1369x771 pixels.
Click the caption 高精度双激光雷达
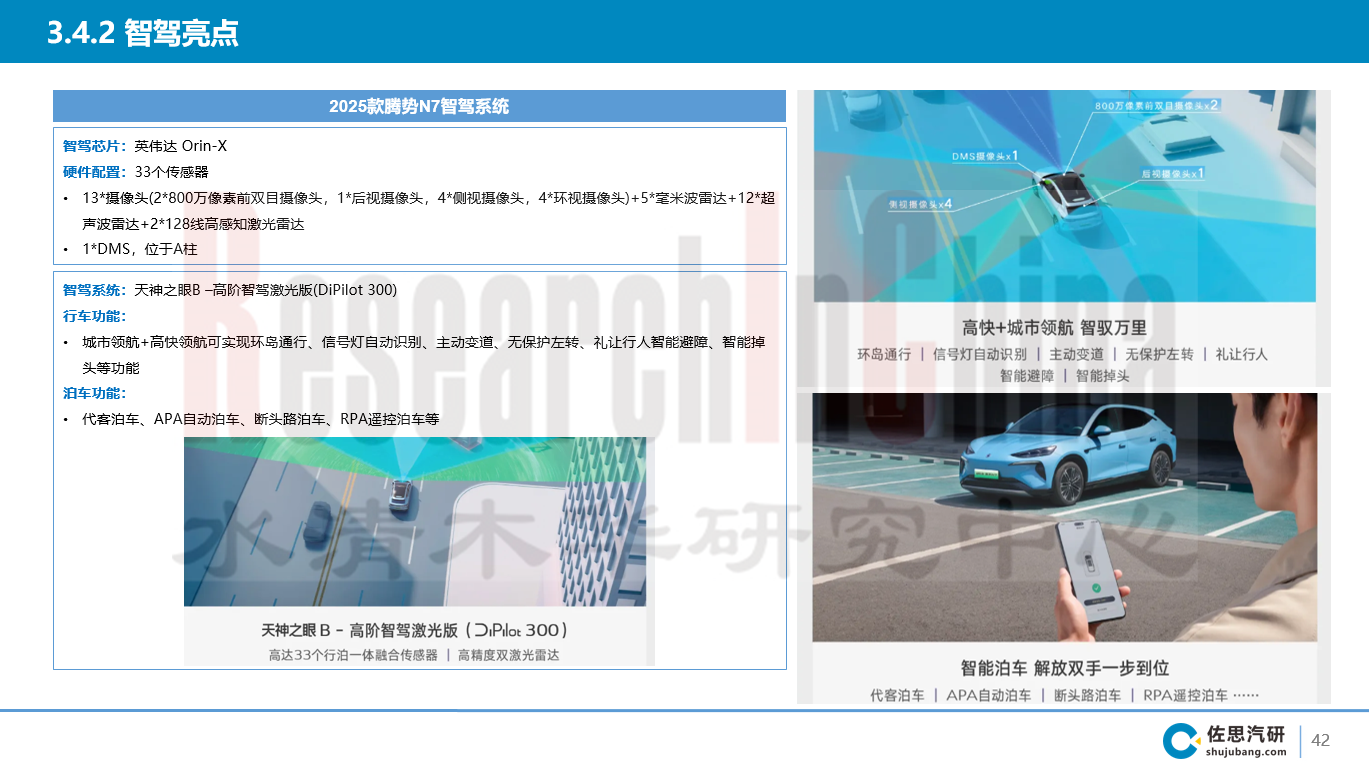pos(509,655)
